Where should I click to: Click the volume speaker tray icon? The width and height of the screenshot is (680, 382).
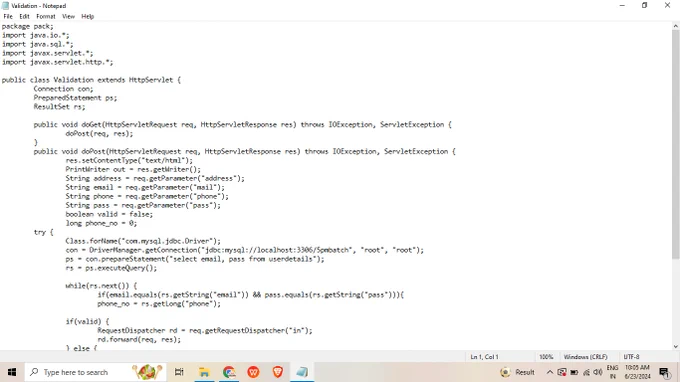click(x=598, y=372)
